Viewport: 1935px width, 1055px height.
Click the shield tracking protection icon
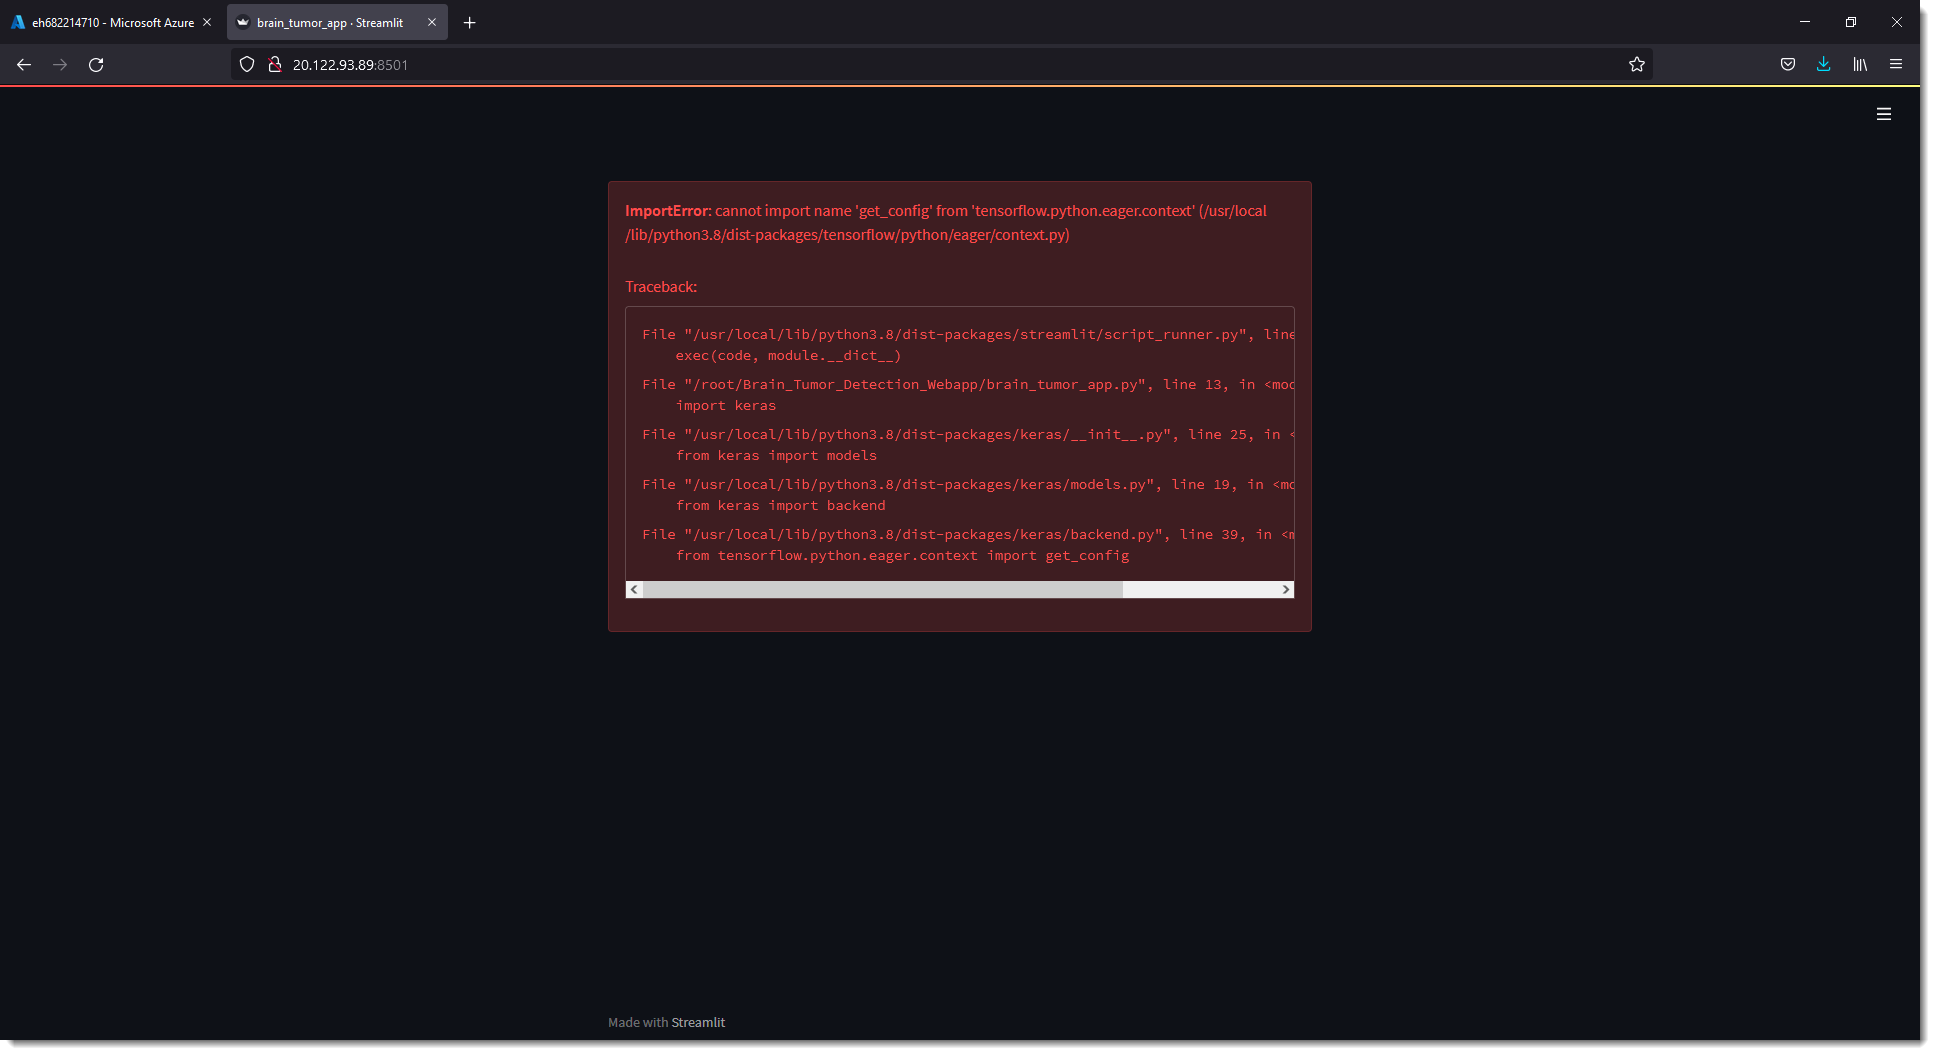246,64
